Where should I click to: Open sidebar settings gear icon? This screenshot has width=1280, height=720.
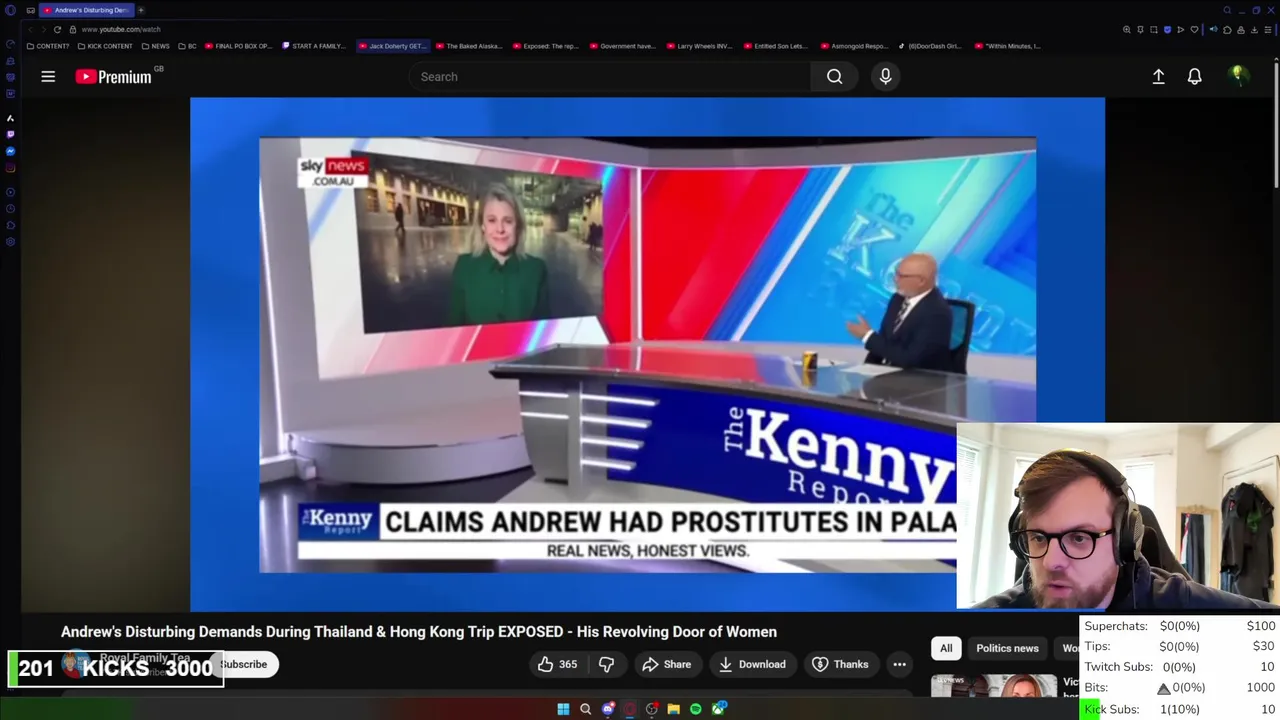tap(10, 242)
